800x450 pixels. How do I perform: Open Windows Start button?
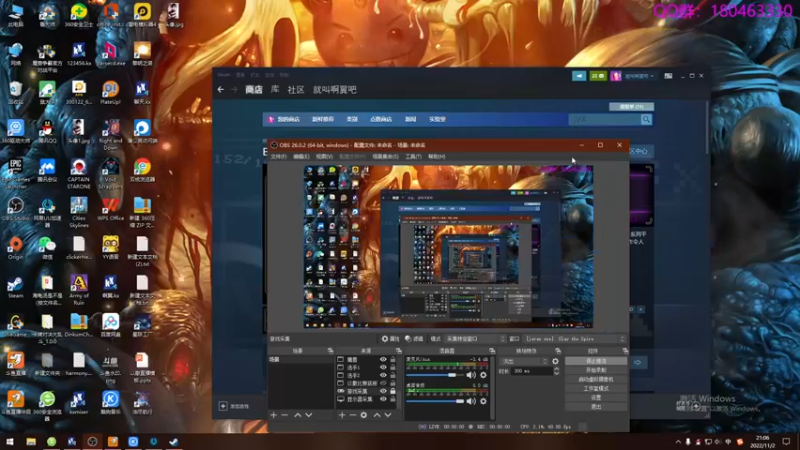point(10,442)
